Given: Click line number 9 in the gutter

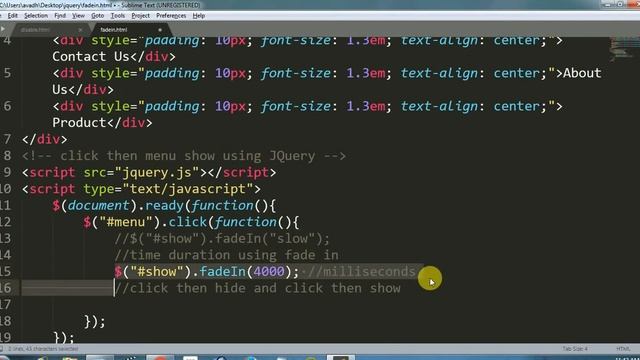Looking at the screenshot, I should pyautogui.click(x=7, y=172).
